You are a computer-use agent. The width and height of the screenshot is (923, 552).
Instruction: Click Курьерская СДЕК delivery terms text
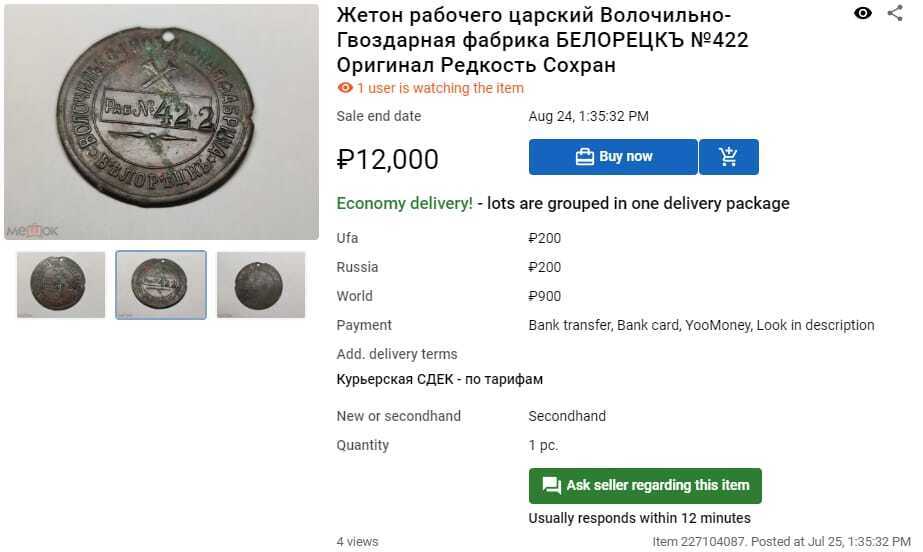(x=439, y=379)
